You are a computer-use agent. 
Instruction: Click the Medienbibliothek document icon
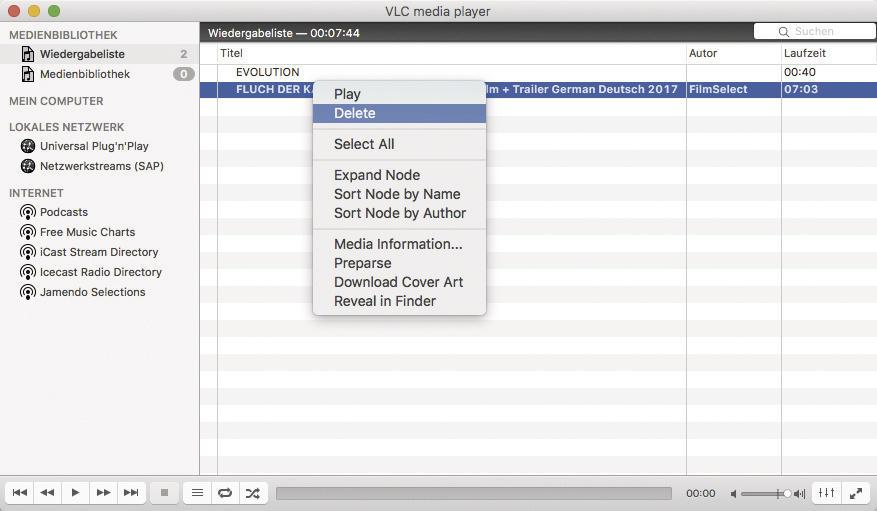coord(27,74)
